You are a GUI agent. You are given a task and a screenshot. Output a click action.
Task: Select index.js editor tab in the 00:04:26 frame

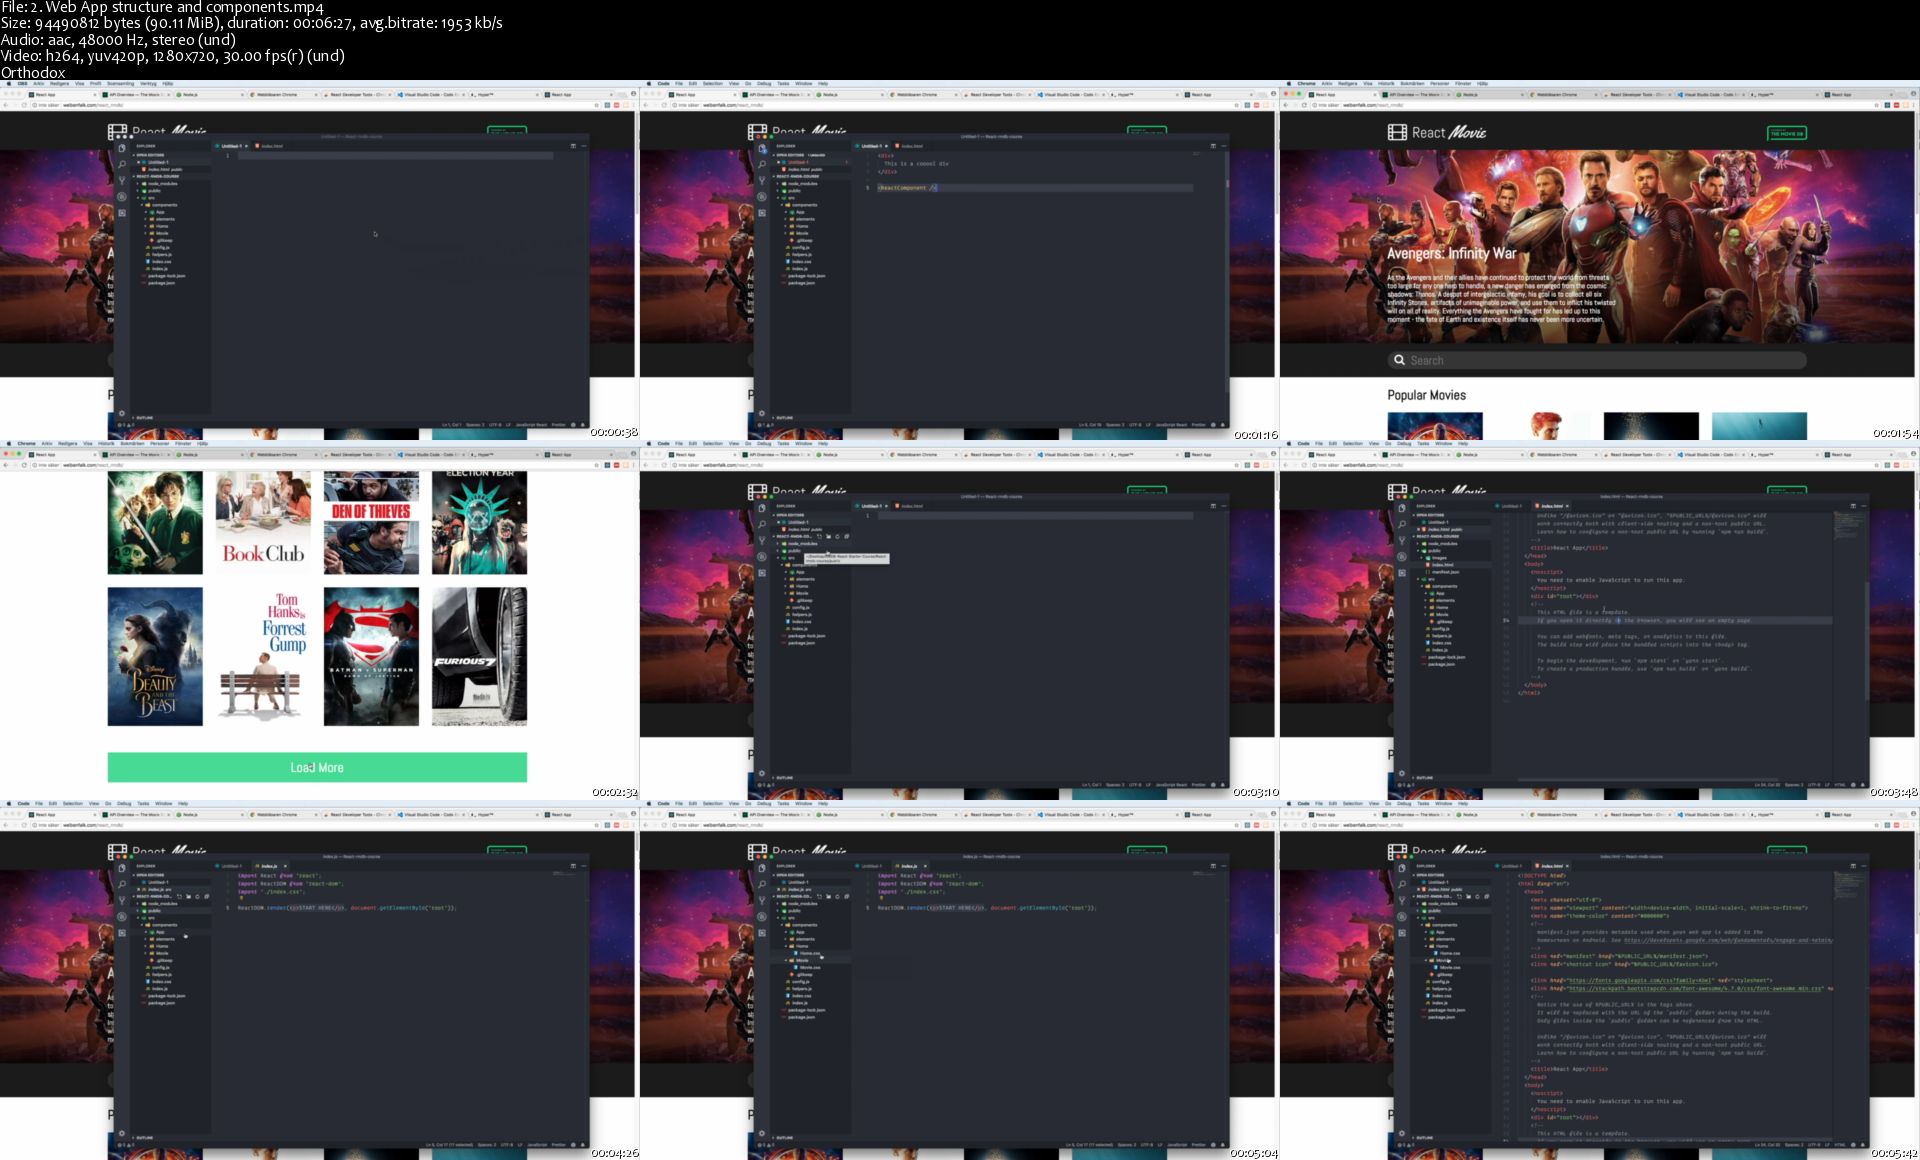click(269, 866)
